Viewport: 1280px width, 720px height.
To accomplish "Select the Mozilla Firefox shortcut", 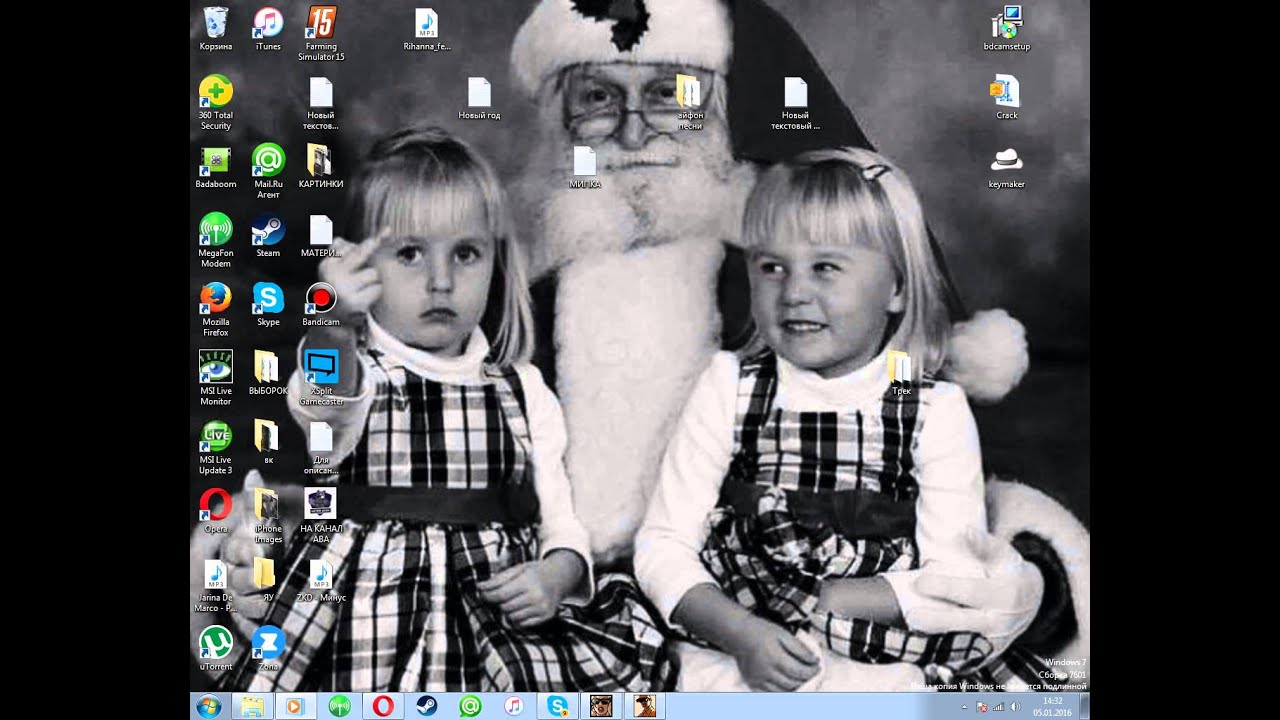I will pyautogui.click(x=216, y=310).
